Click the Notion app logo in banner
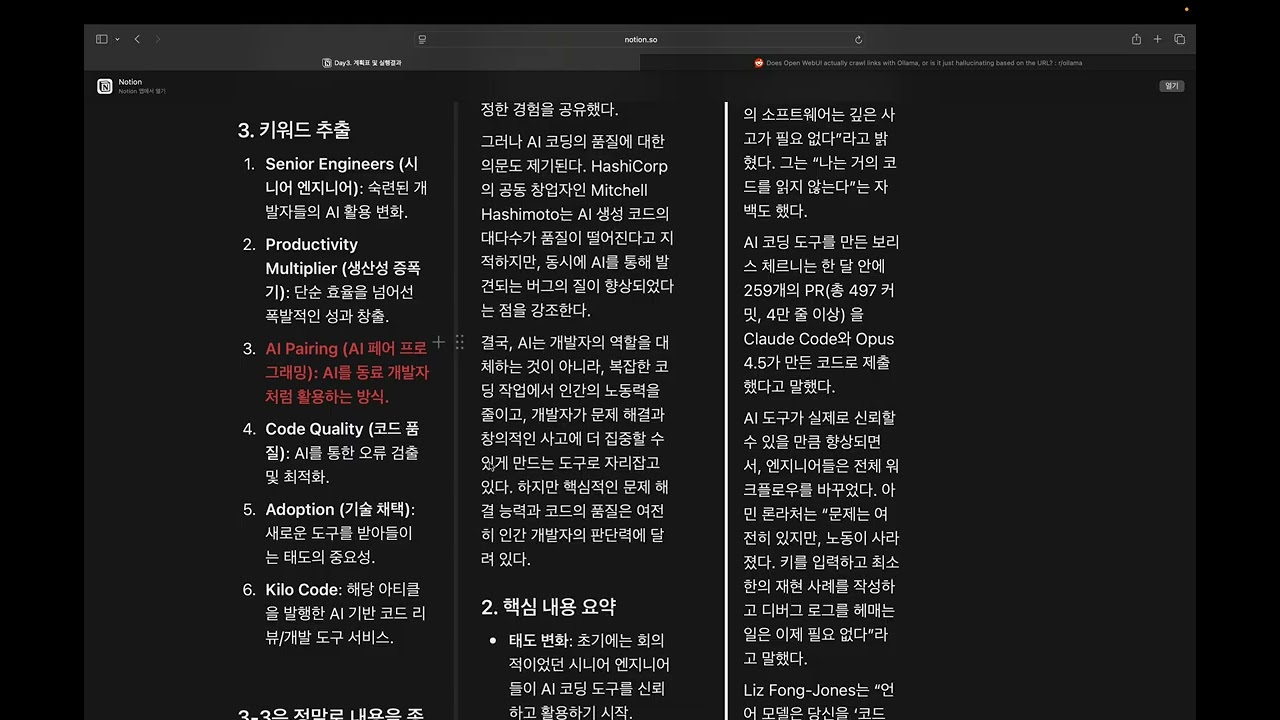Image resolution: width=1280 pixels, height=720 pixels. (x=105, y=86)
